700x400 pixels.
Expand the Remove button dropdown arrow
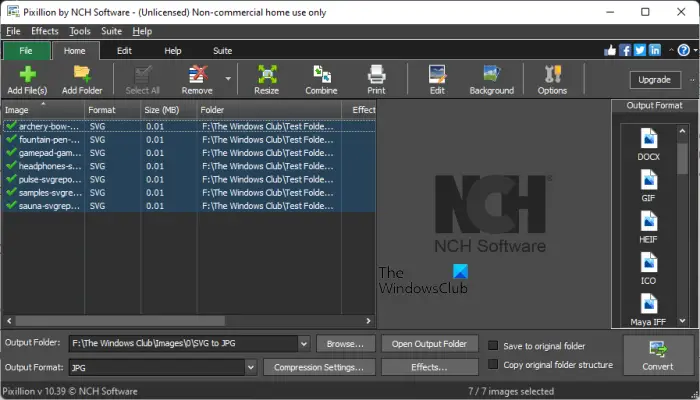coord(228,79)
